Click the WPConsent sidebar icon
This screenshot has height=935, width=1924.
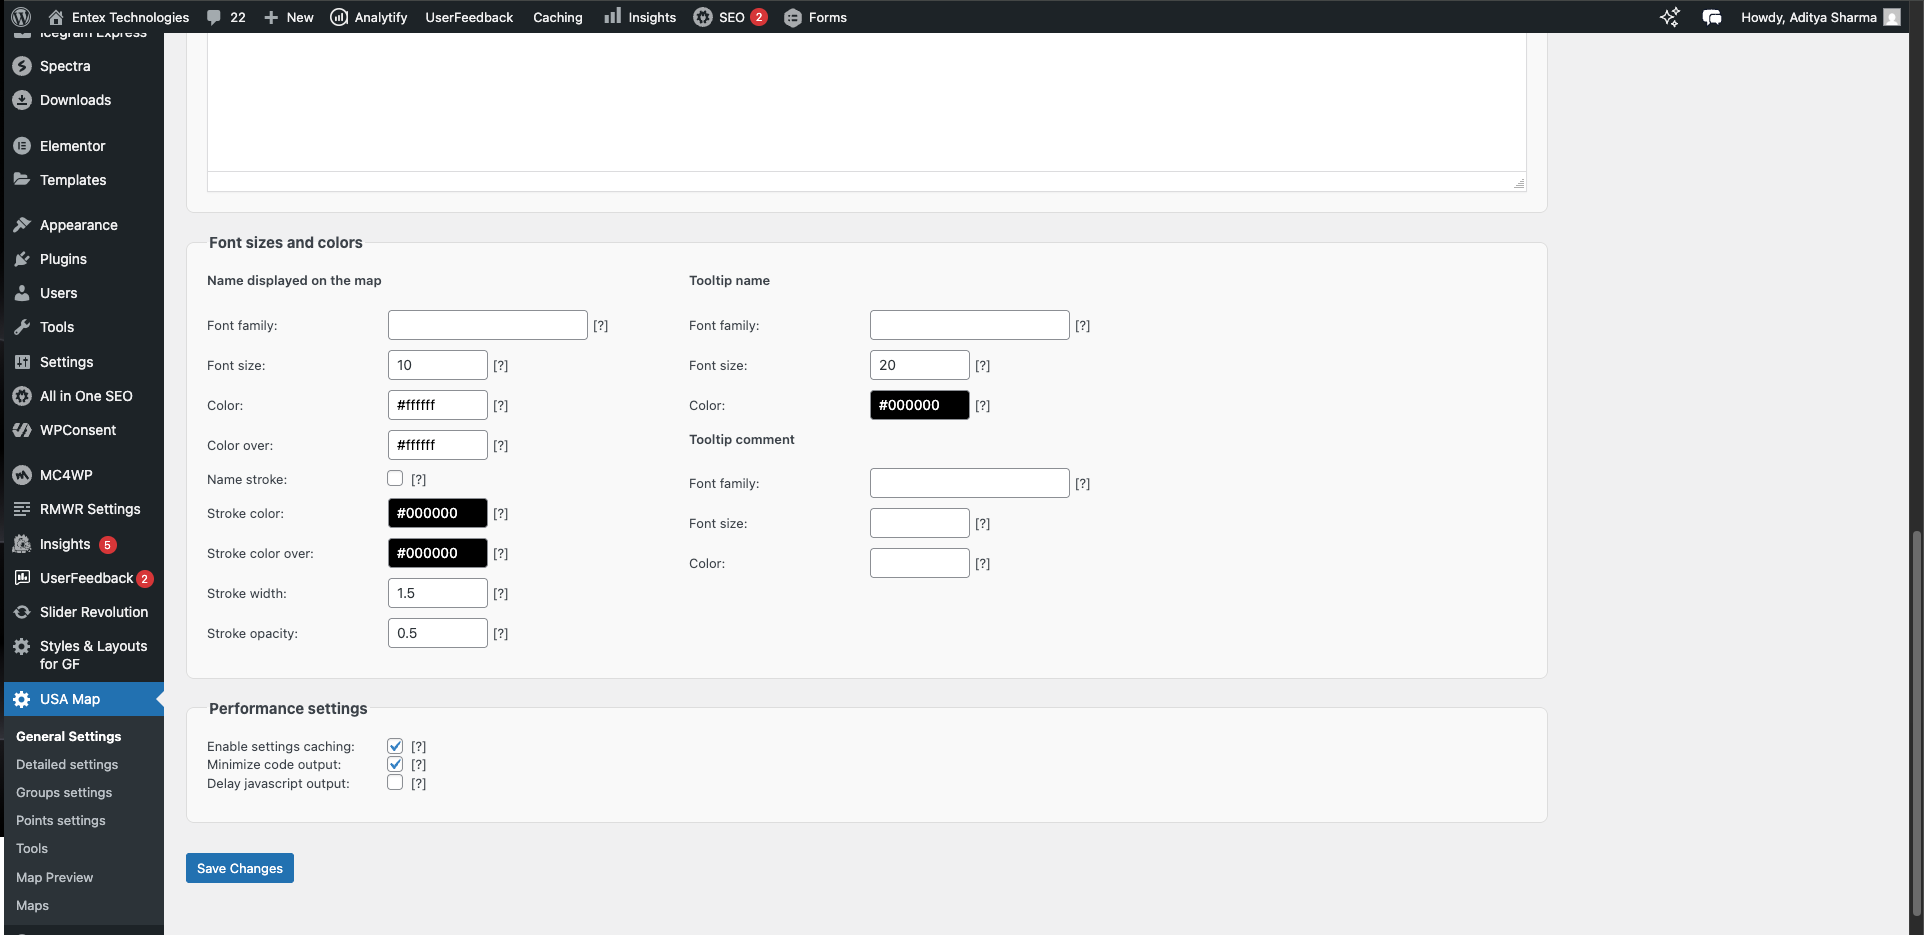[22, 430]
